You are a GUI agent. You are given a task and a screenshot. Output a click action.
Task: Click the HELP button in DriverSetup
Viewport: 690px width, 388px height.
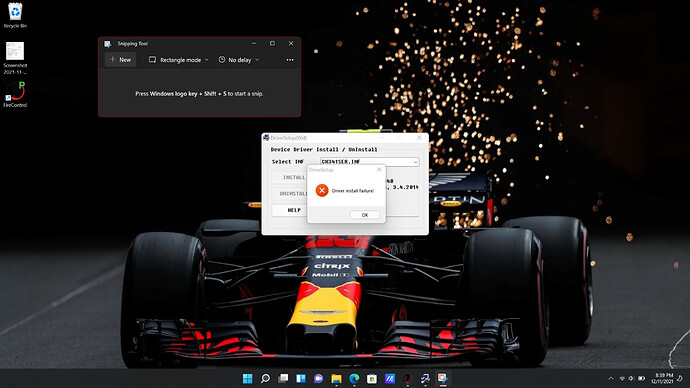(294, 210)
